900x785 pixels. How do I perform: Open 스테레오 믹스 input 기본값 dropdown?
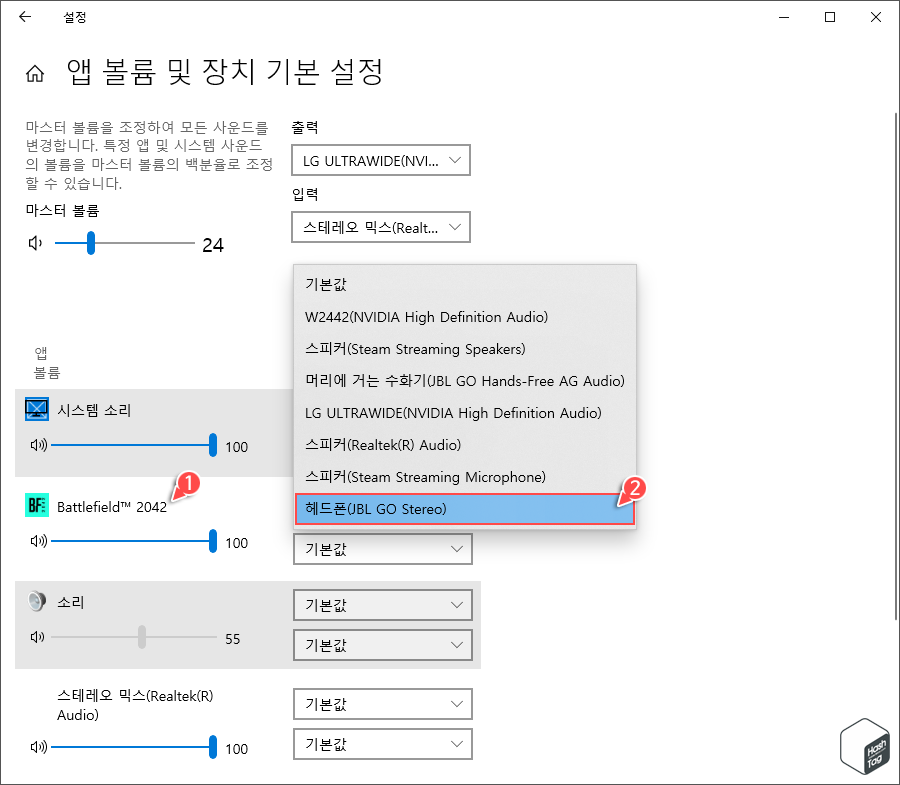pos(383,744)
